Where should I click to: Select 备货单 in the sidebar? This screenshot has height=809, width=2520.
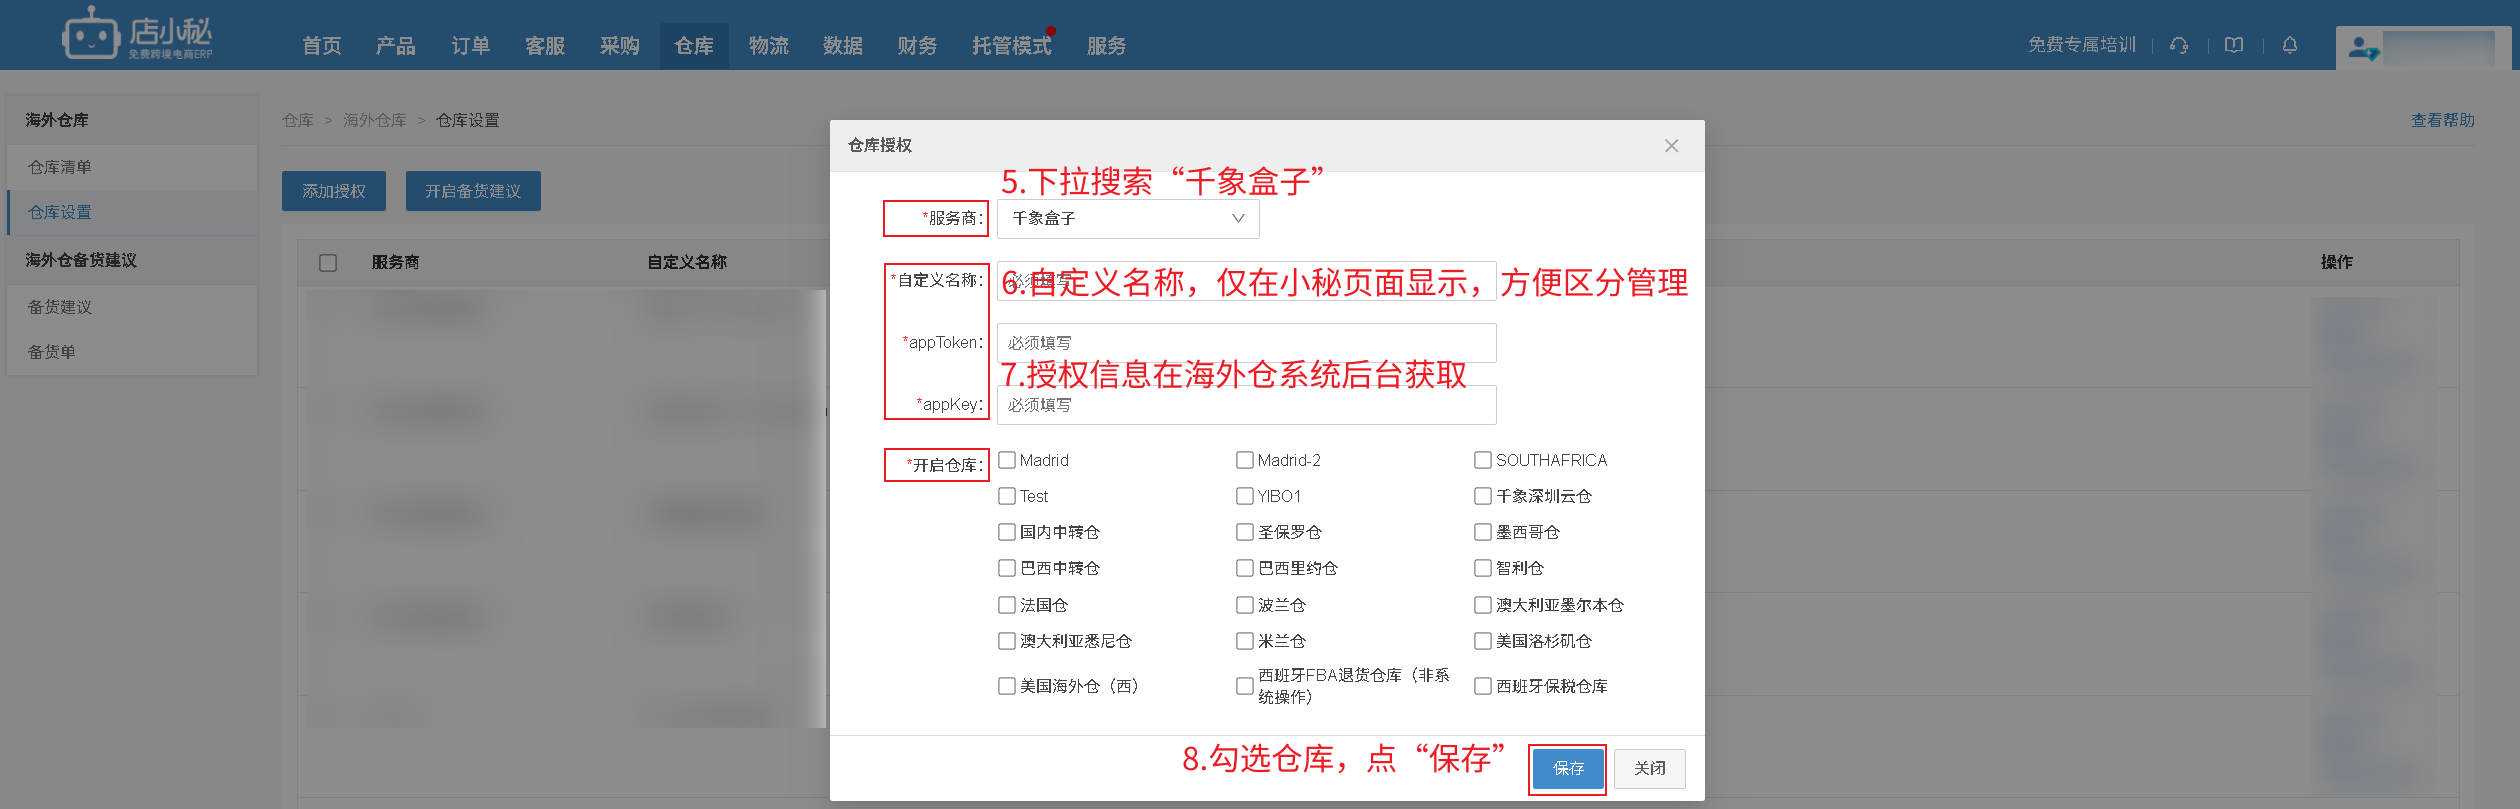click(132, 352)
